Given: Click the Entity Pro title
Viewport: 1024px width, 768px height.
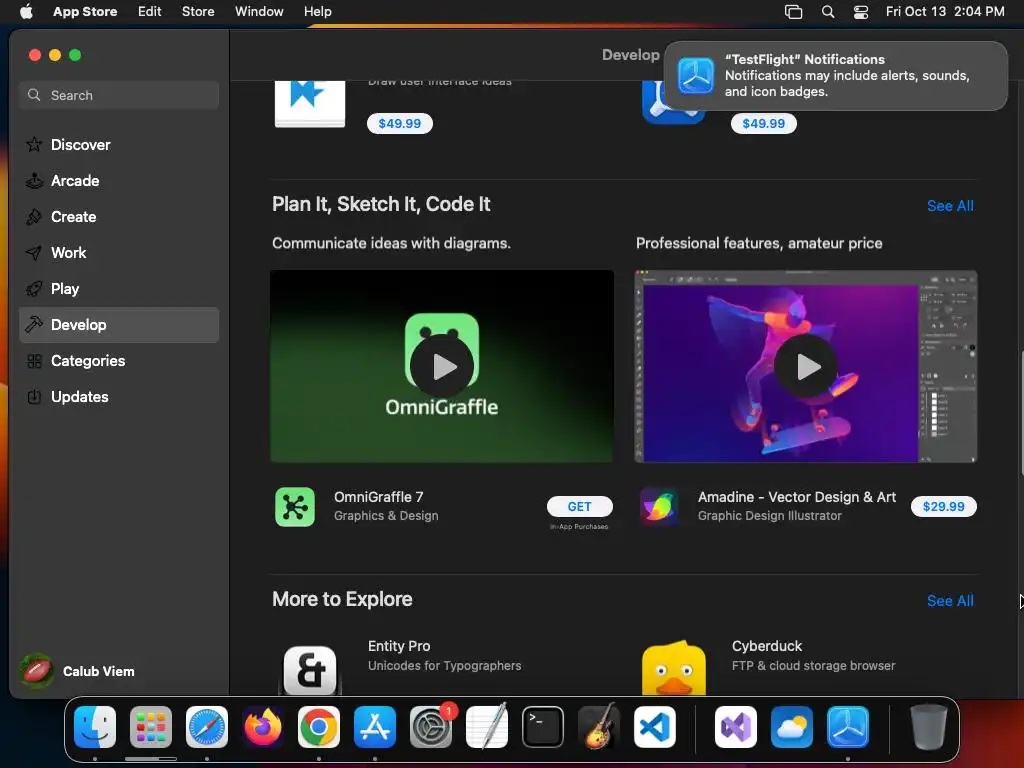Looking at the screenshot, I should [398, 646].
